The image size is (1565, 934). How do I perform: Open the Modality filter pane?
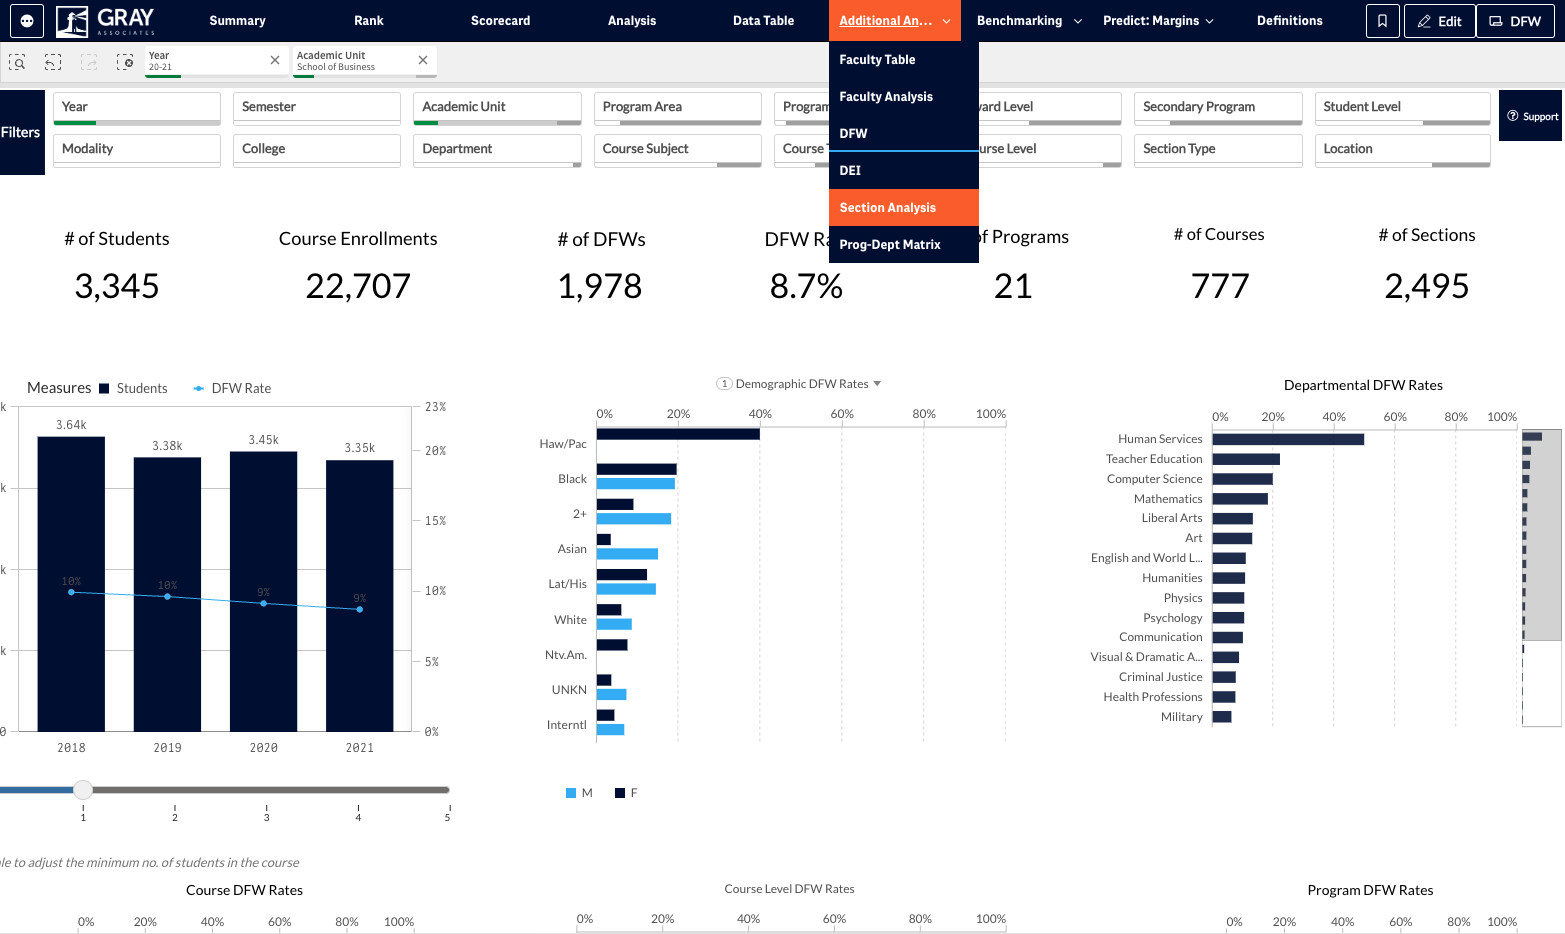pos(137,150)
